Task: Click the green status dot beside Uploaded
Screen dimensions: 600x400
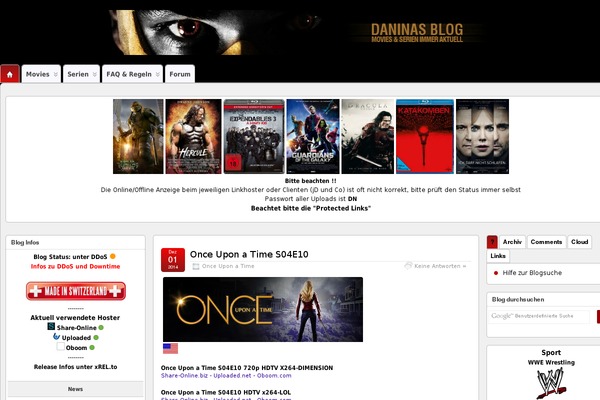Action: [x=96, y=338]
